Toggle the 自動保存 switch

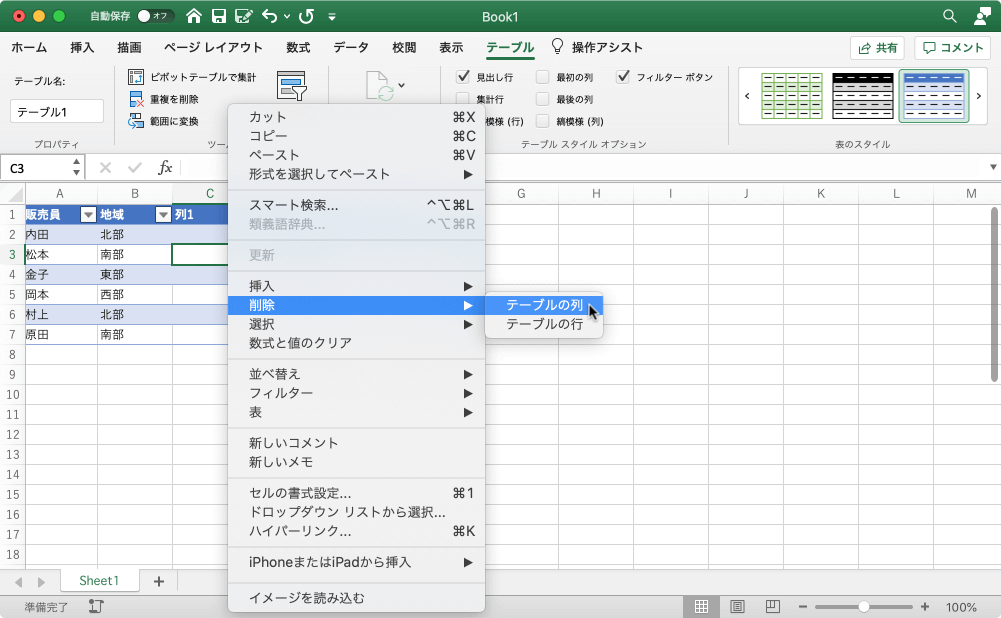pos(155,16)
